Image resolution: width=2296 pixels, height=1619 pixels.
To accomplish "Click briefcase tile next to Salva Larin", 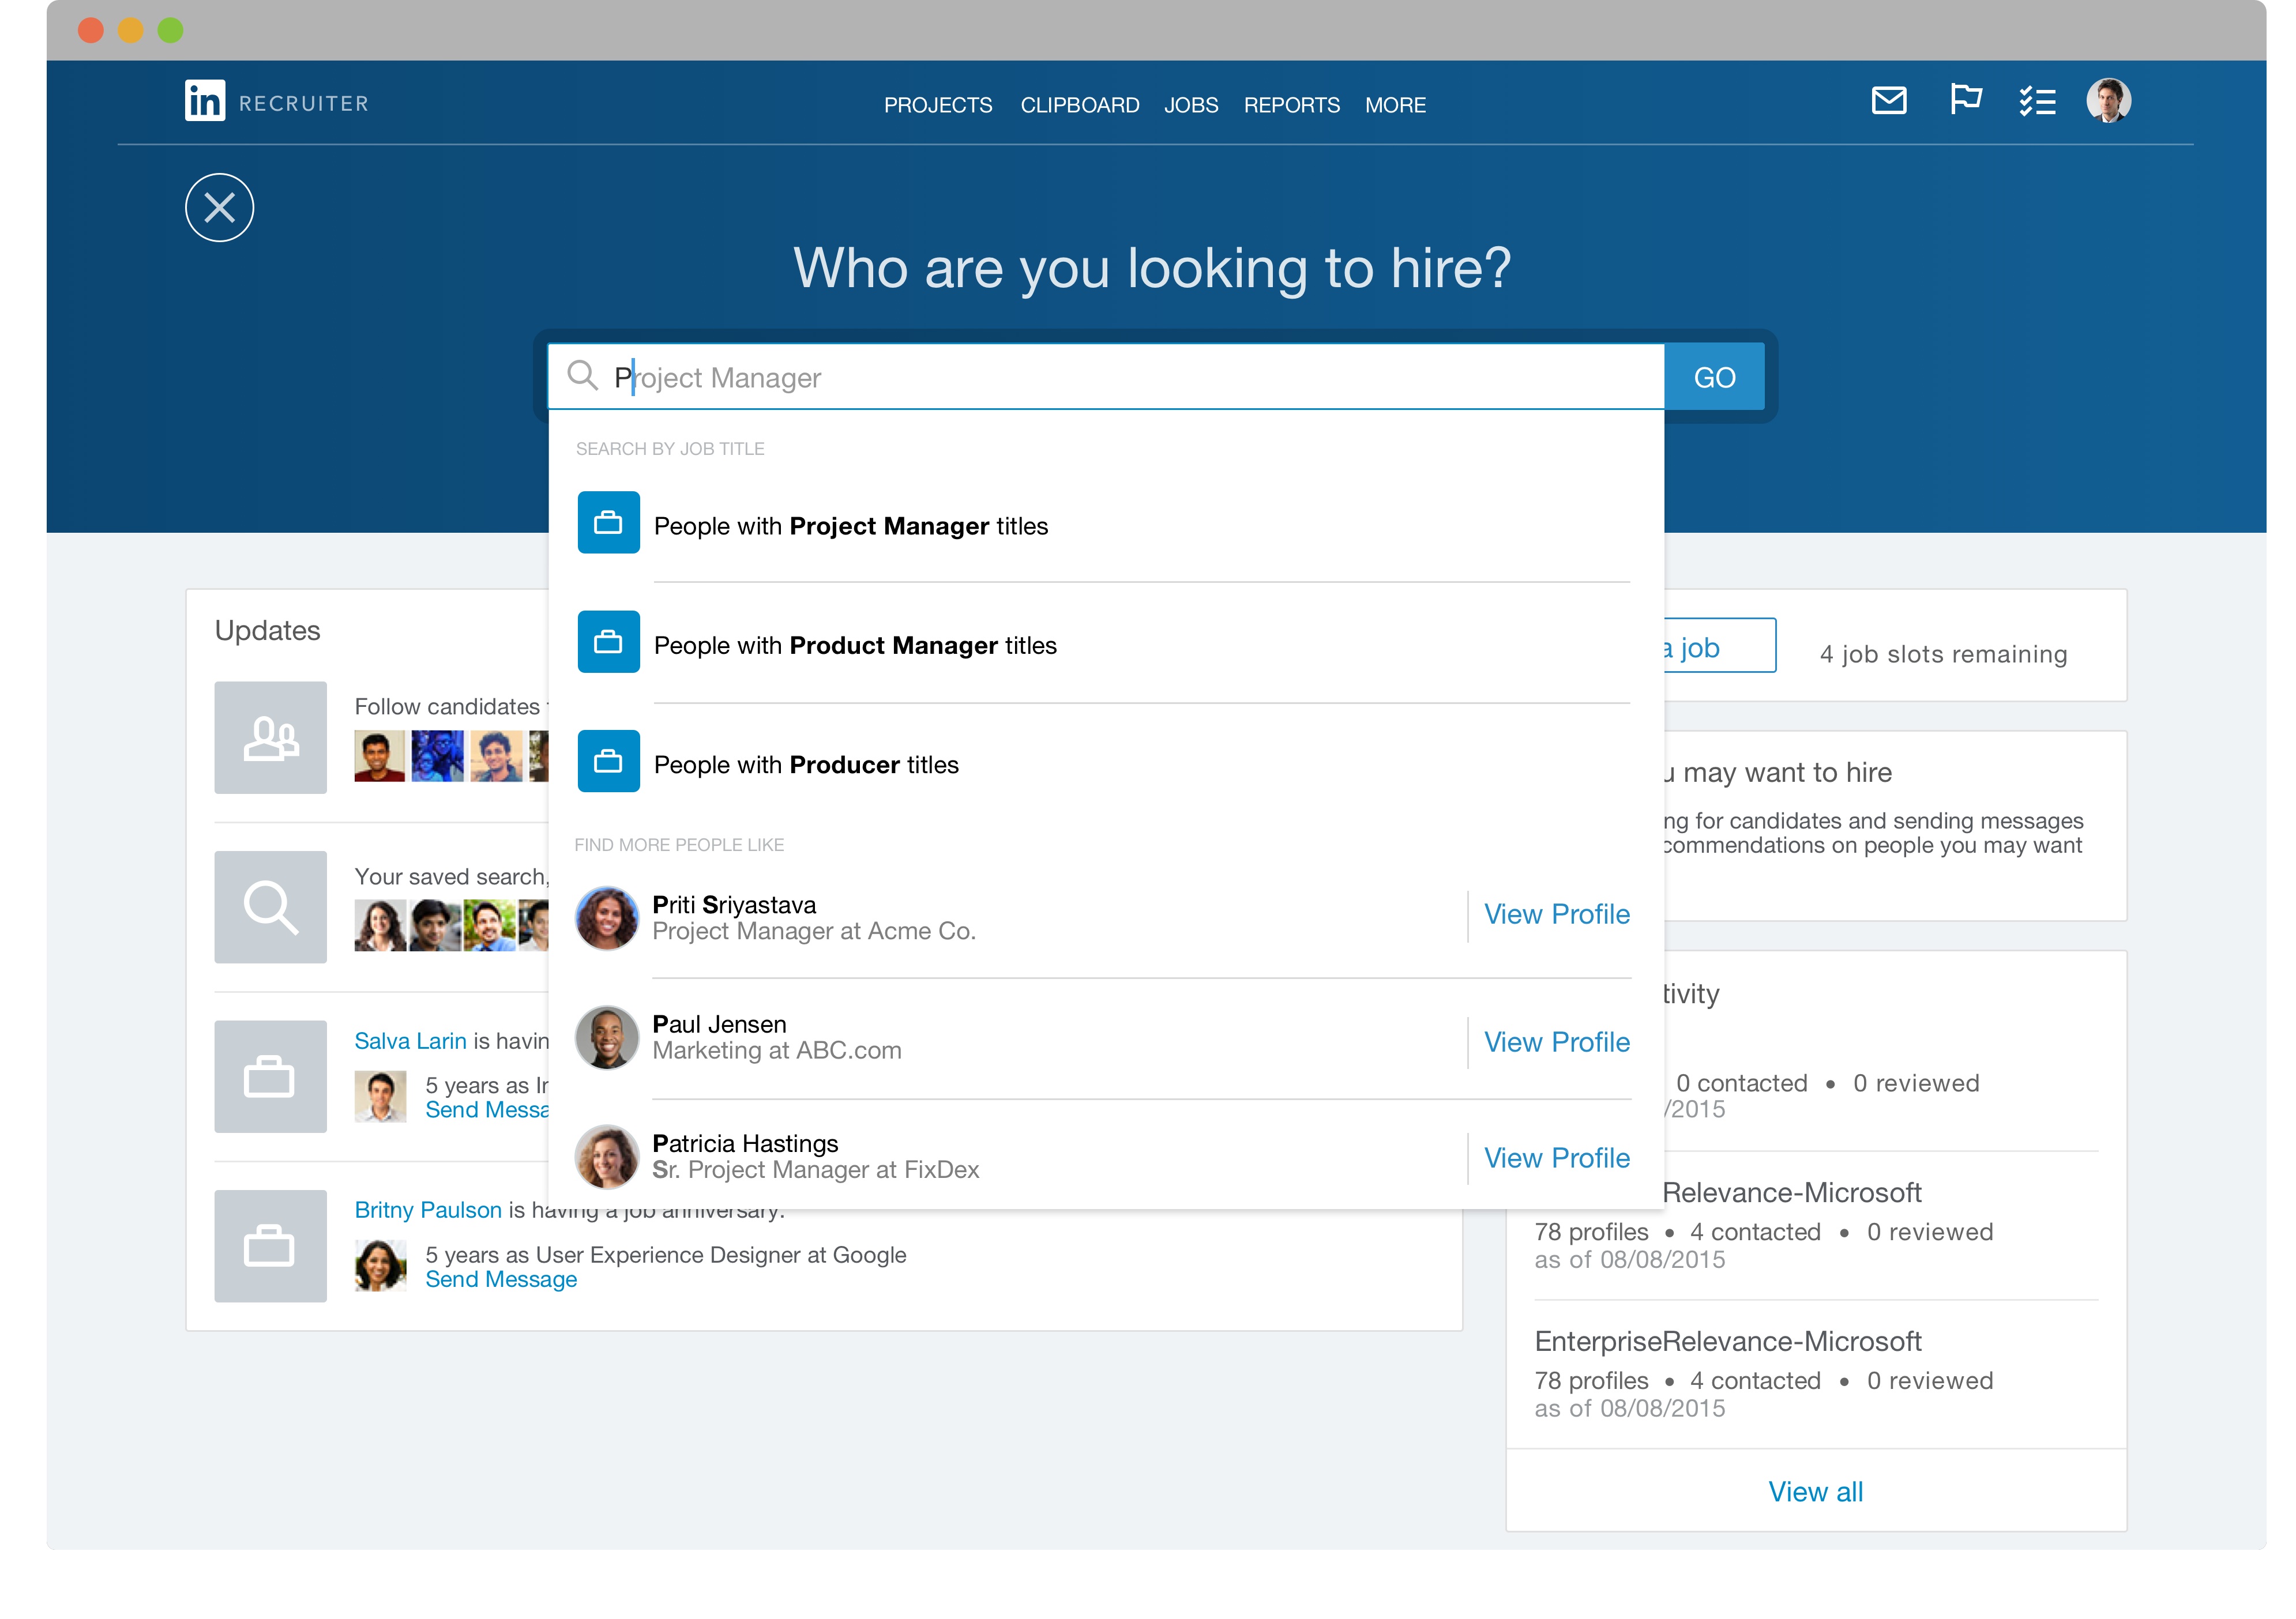I will 270,1077.
